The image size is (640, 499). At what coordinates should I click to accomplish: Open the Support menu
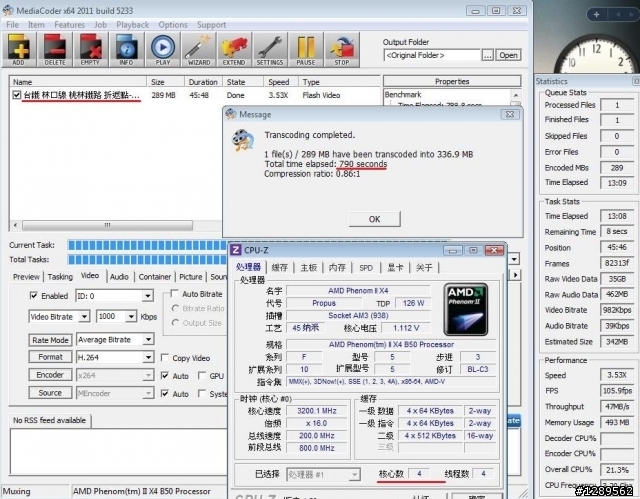tap(211, 25)
